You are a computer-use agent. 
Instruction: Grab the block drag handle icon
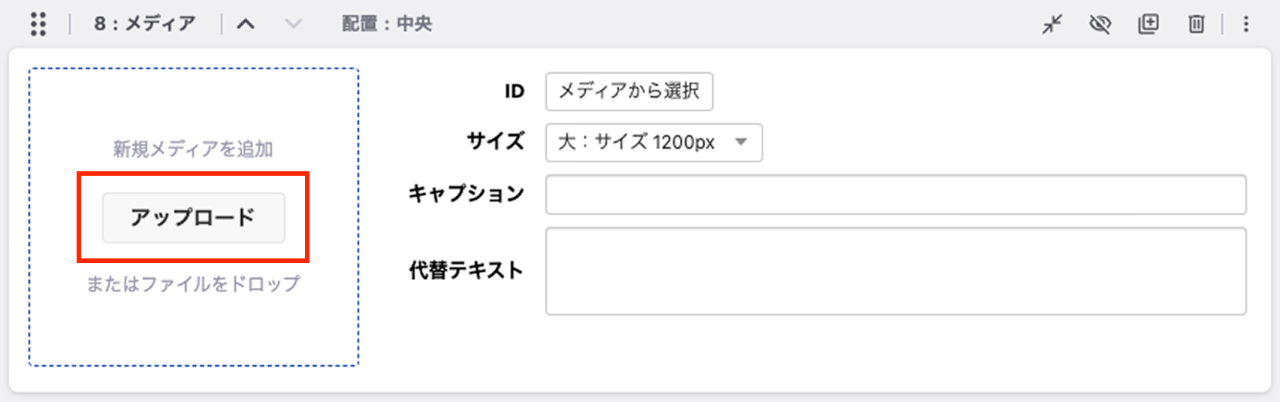pyautogui.click(x=39, y=25)
